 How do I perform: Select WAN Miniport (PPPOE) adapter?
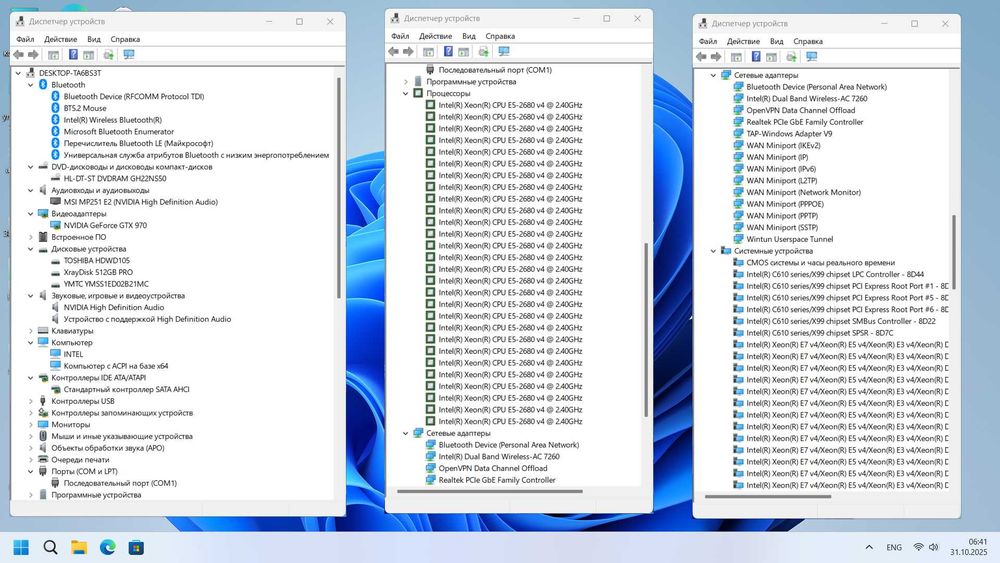[x=785, y=204]
